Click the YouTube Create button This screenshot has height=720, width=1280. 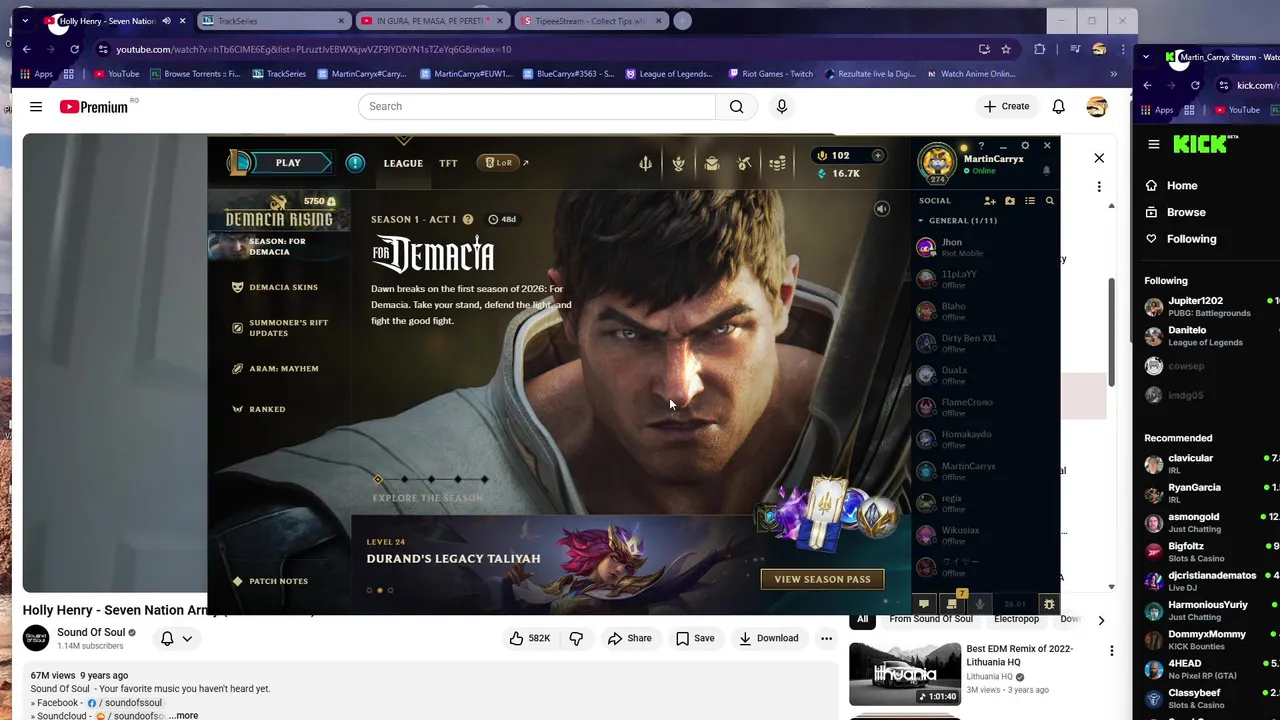pyautogui.click(x=1006, y=106)
